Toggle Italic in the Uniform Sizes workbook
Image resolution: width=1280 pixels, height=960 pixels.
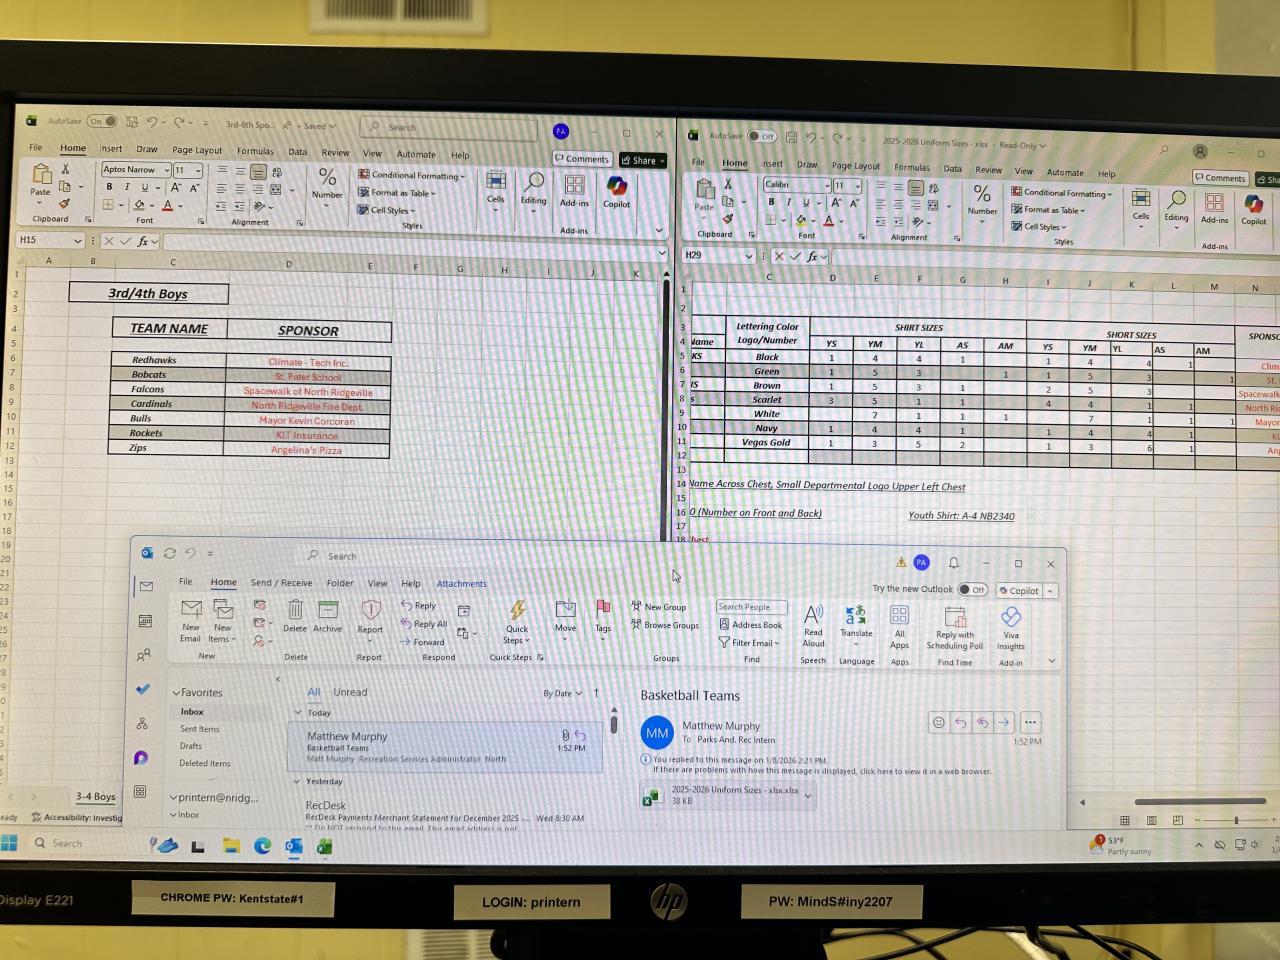[788, 202]
